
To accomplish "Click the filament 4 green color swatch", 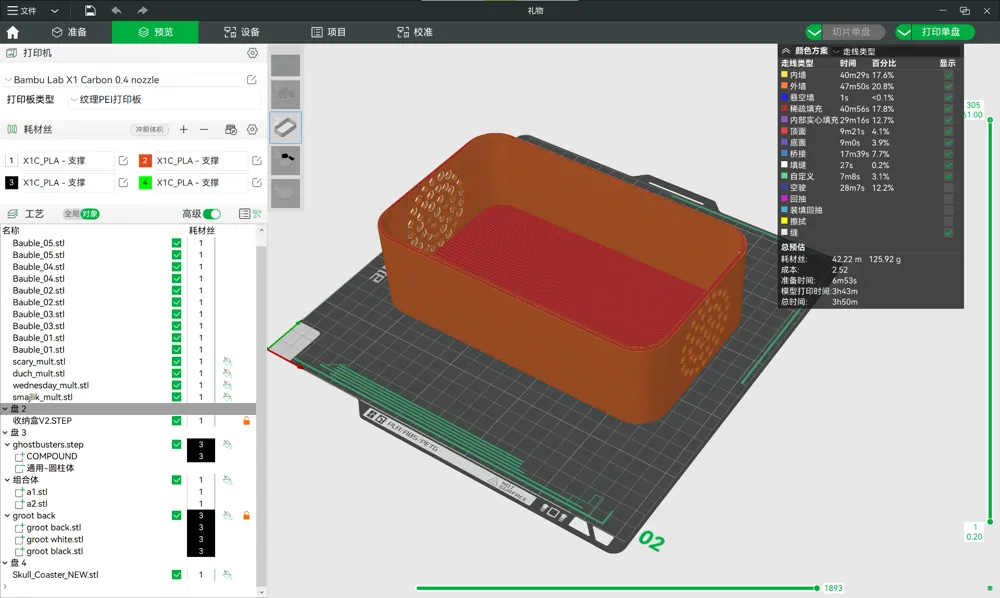I will pos(145,182).
